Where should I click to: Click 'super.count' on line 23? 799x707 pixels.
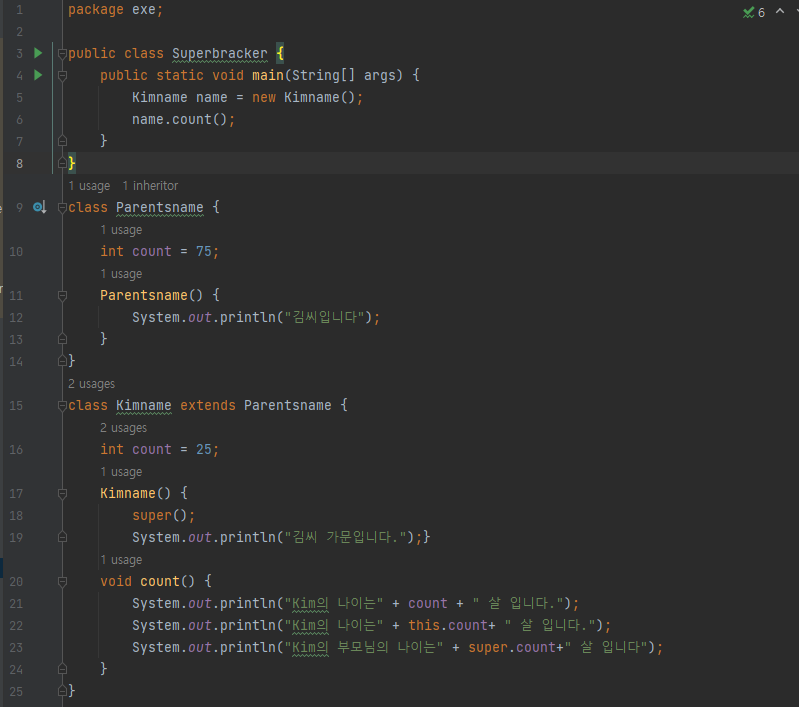click(x=512, y=647)
